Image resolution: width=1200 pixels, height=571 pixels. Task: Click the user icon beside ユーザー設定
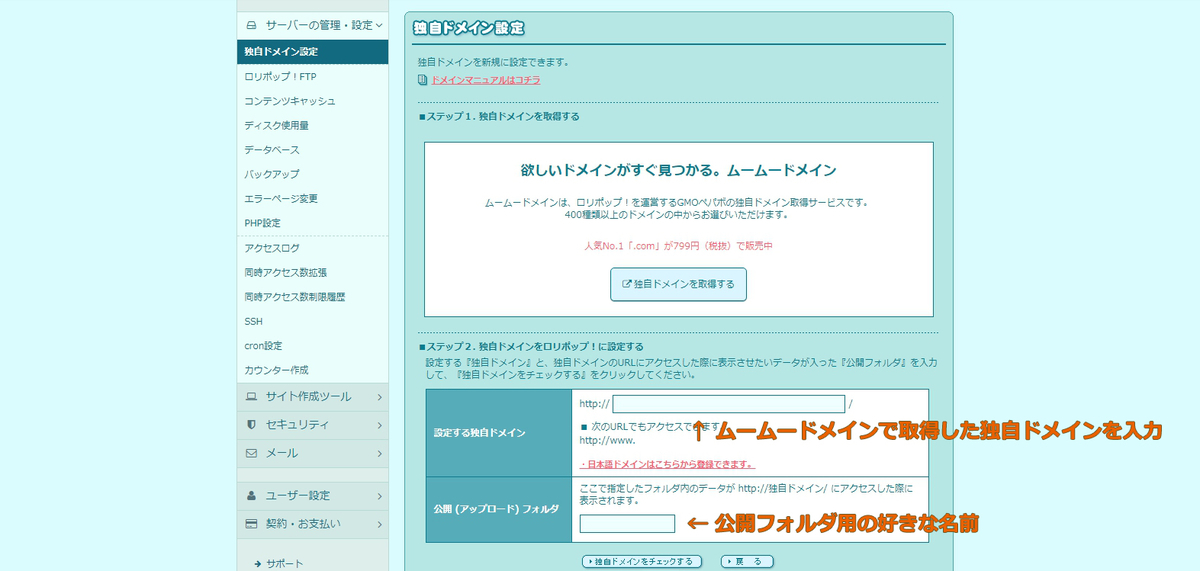point(251,495)
